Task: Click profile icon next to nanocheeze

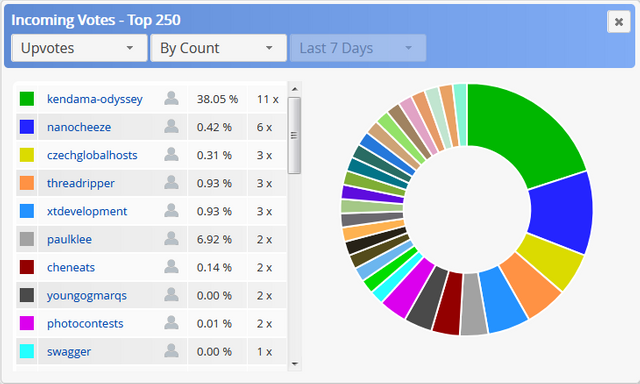Action: 171,127
